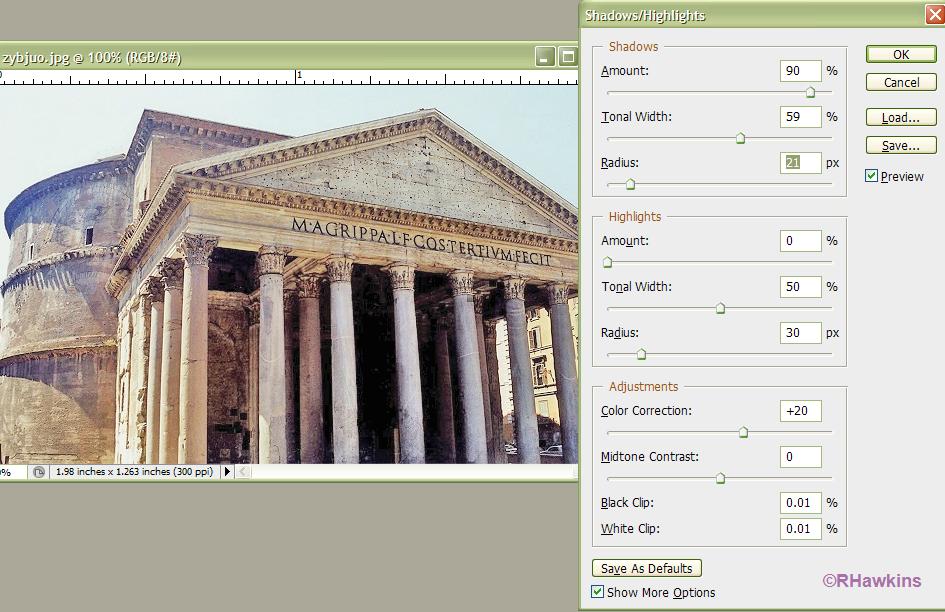Click the Color Correction value field
945x612 pixels.
799,410
